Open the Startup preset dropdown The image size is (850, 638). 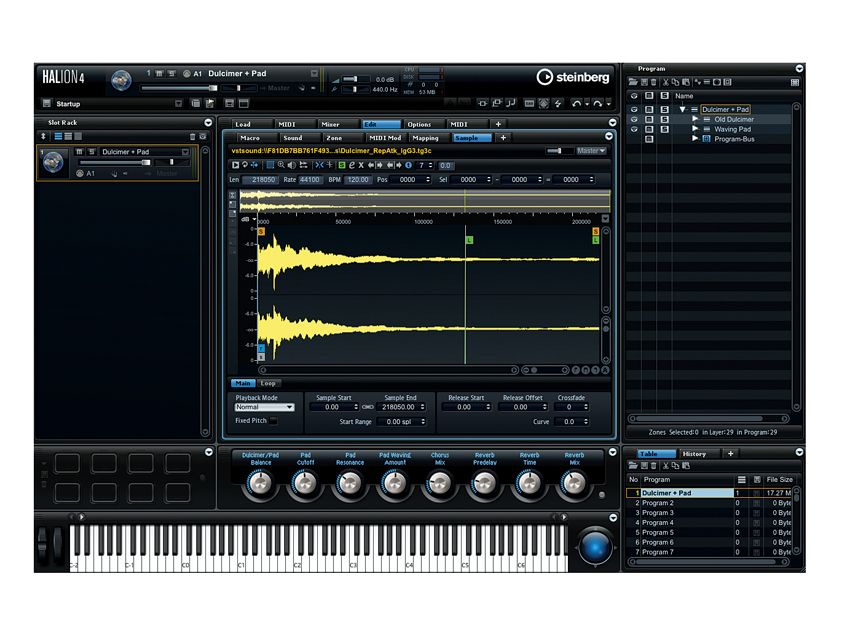(178, 104)
